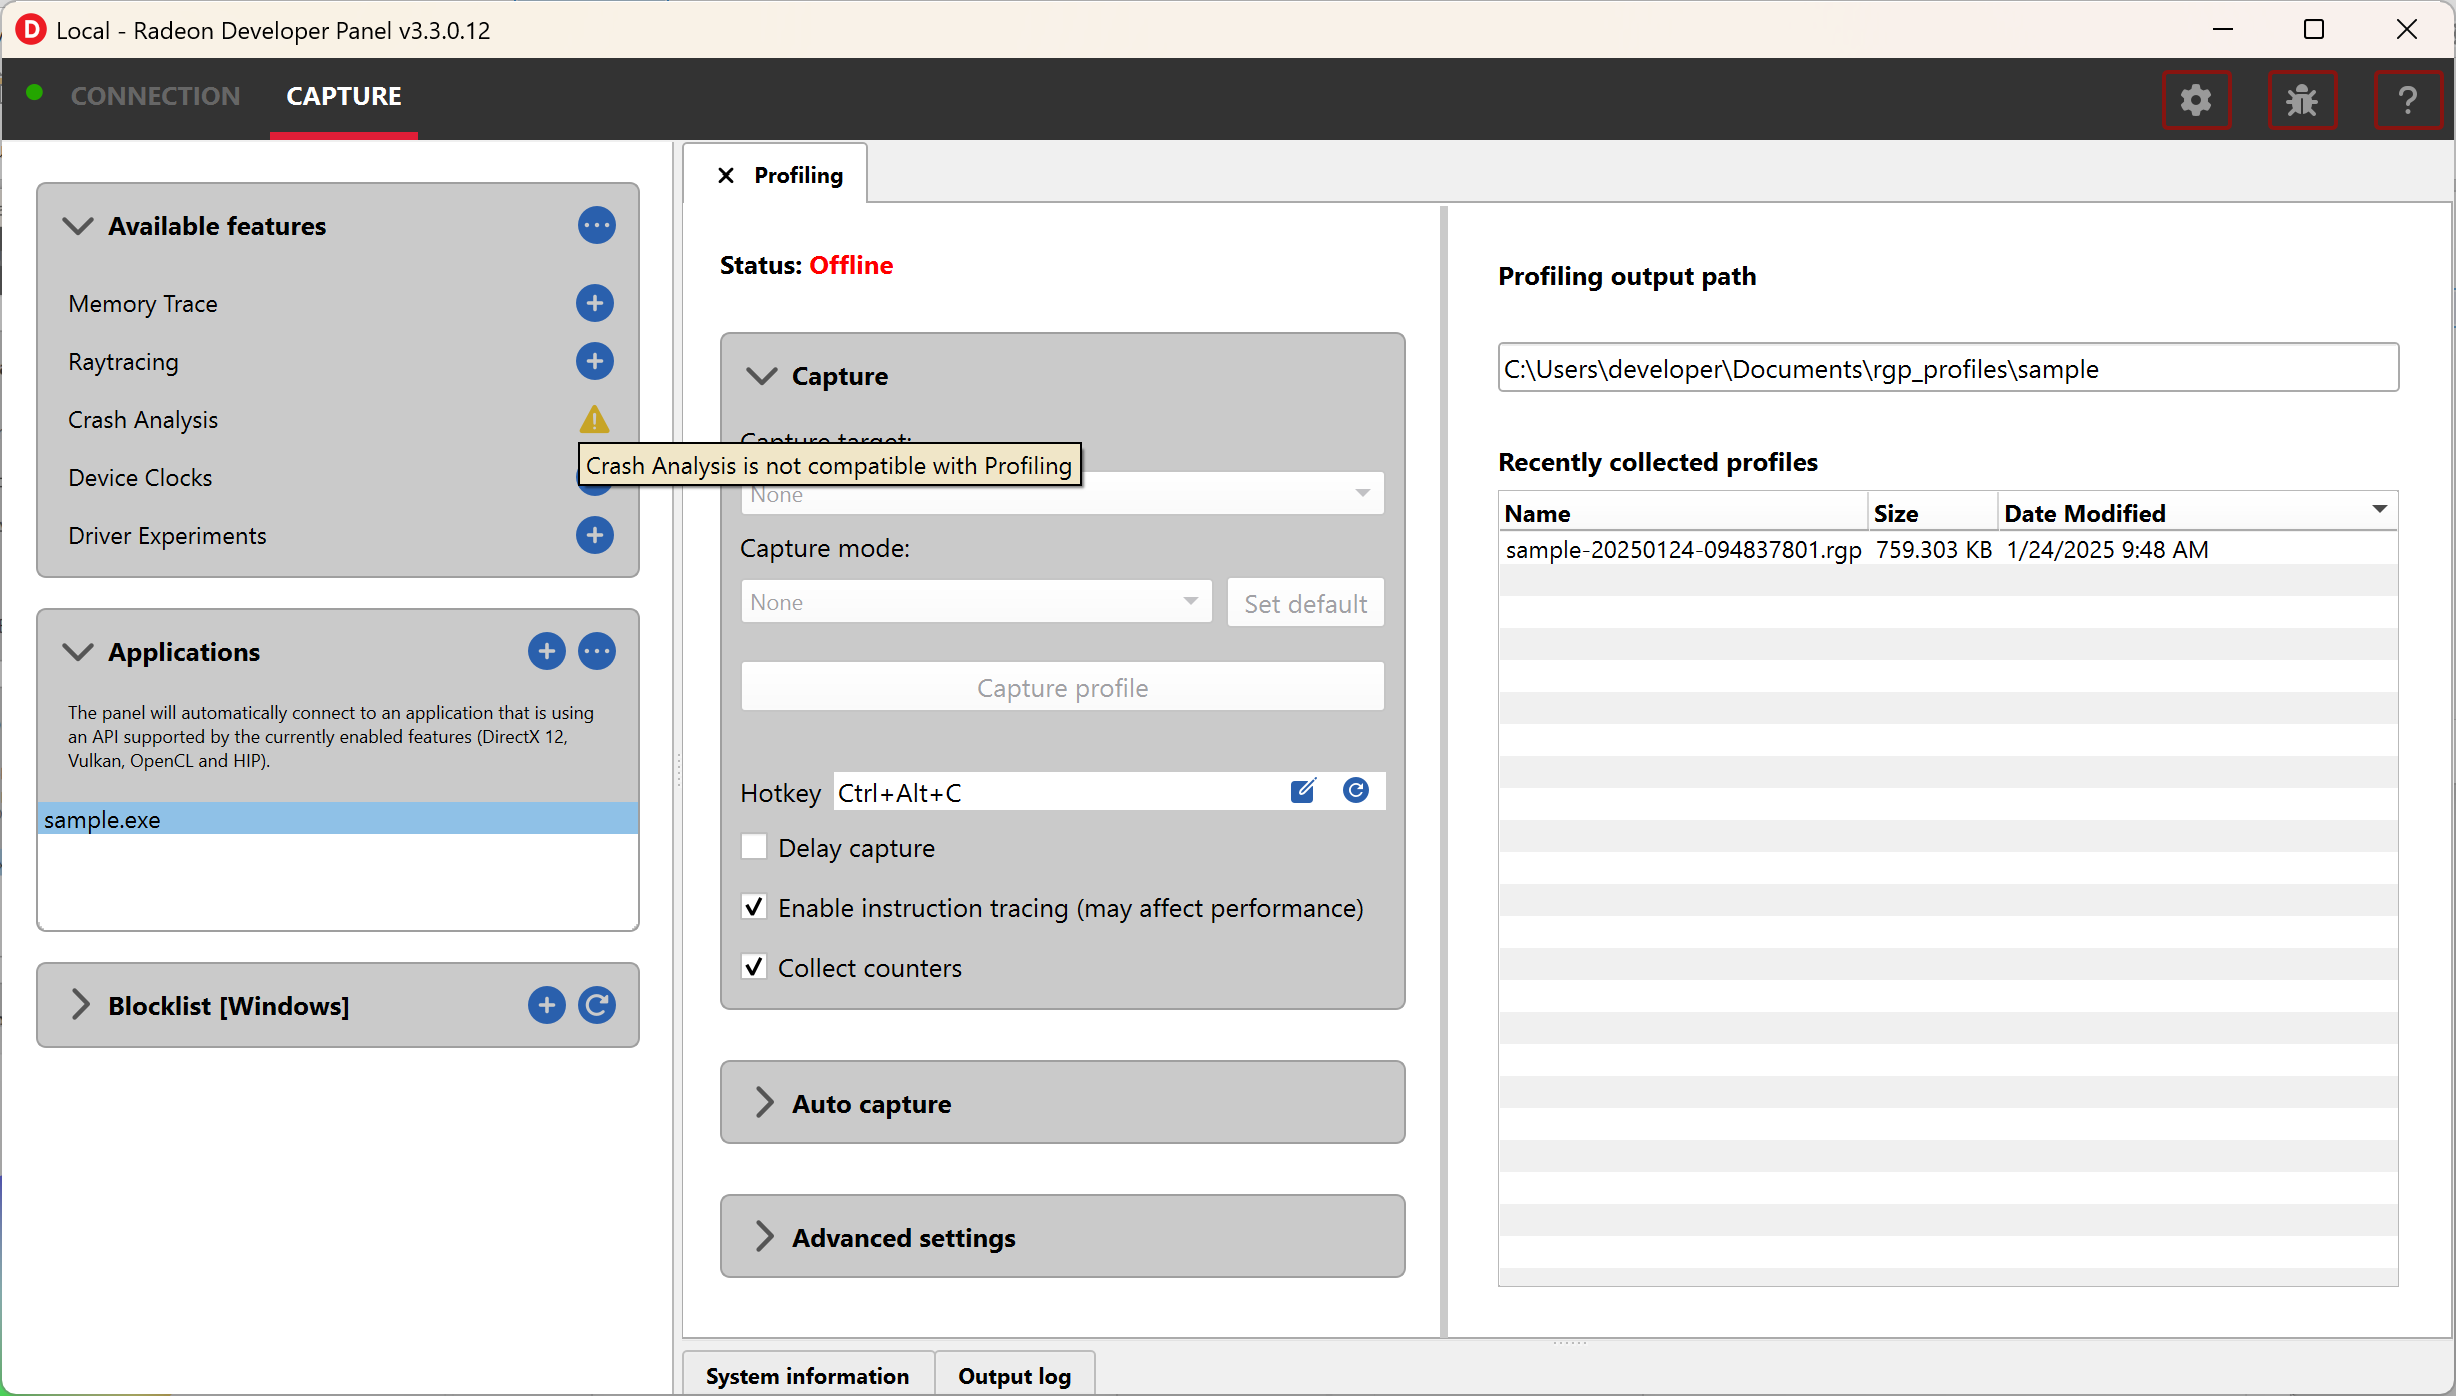Open the settings gear in the header
2456x1396 pixels.
pos(2196,100)
